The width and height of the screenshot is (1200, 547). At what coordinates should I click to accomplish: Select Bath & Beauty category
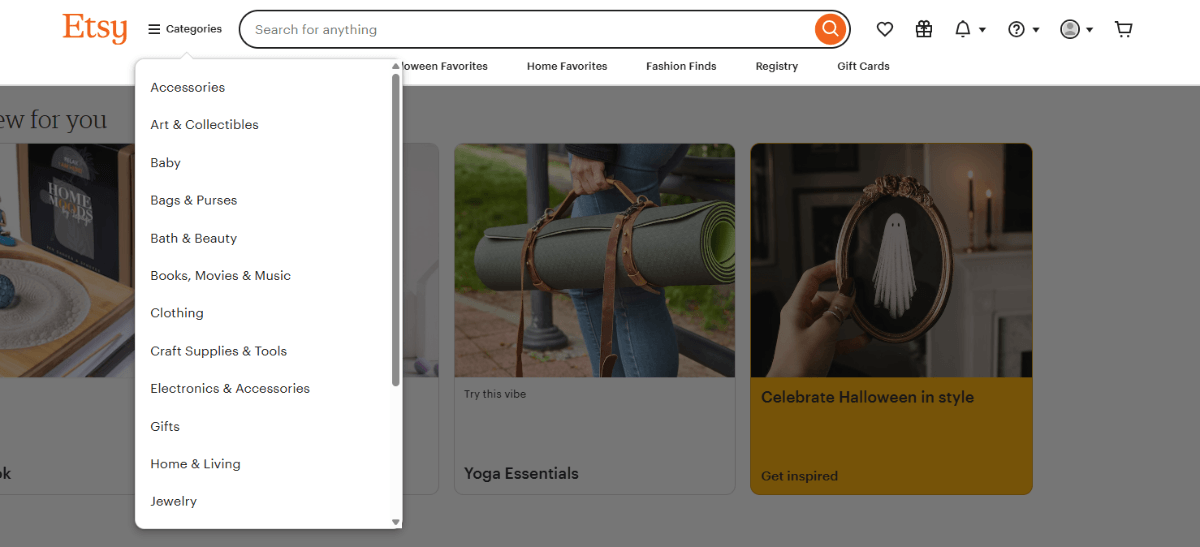click(x=194, y=238)
